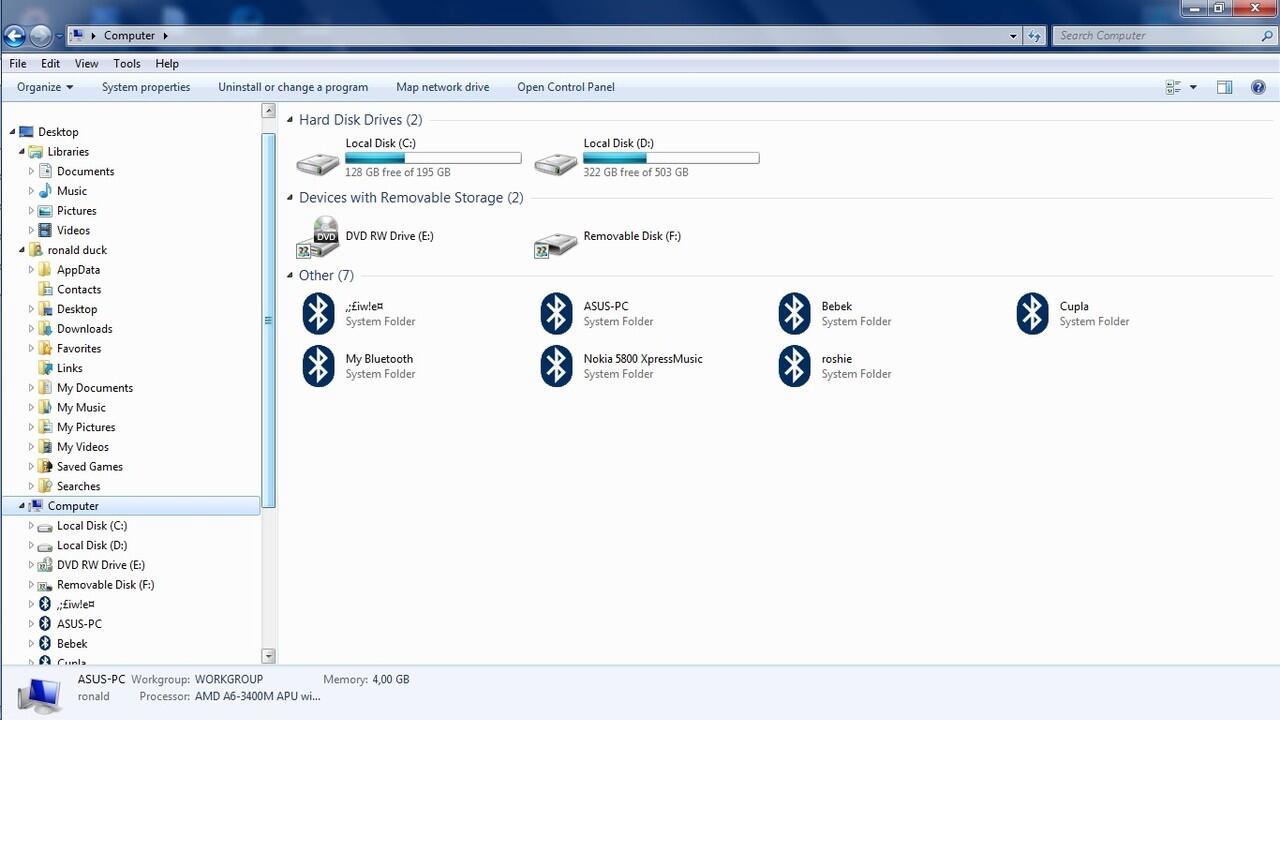1280x867 pixels.
Task: Click Uninstall or change a program
Action: pos(293,87)
